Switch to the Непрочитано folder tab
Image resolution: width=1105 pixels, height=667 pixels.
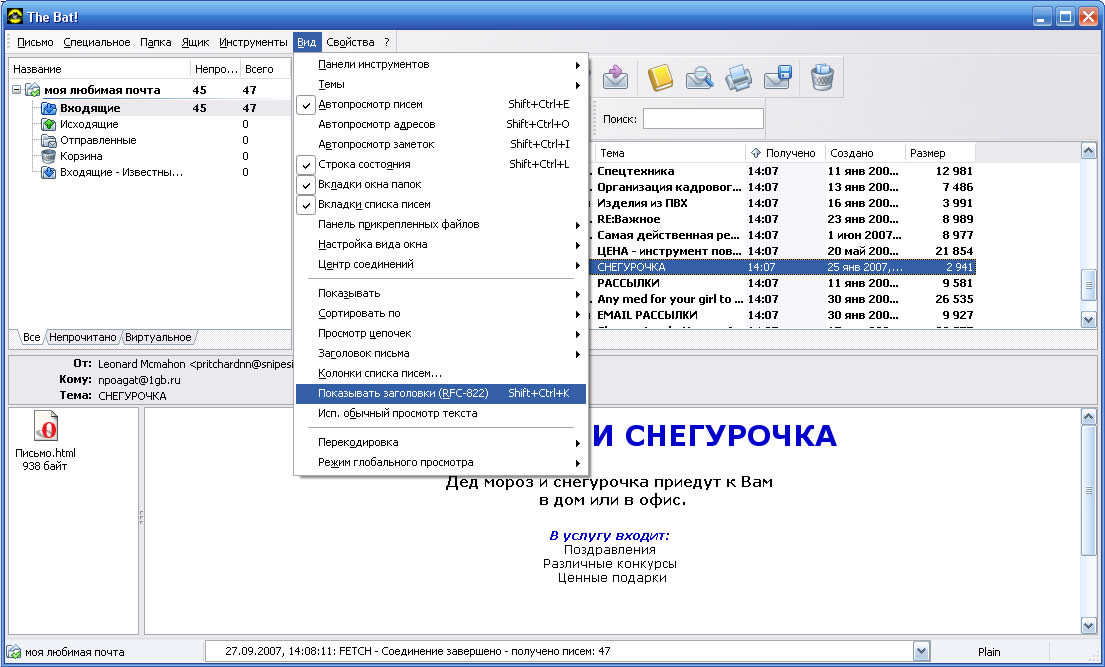click(84, 337)
